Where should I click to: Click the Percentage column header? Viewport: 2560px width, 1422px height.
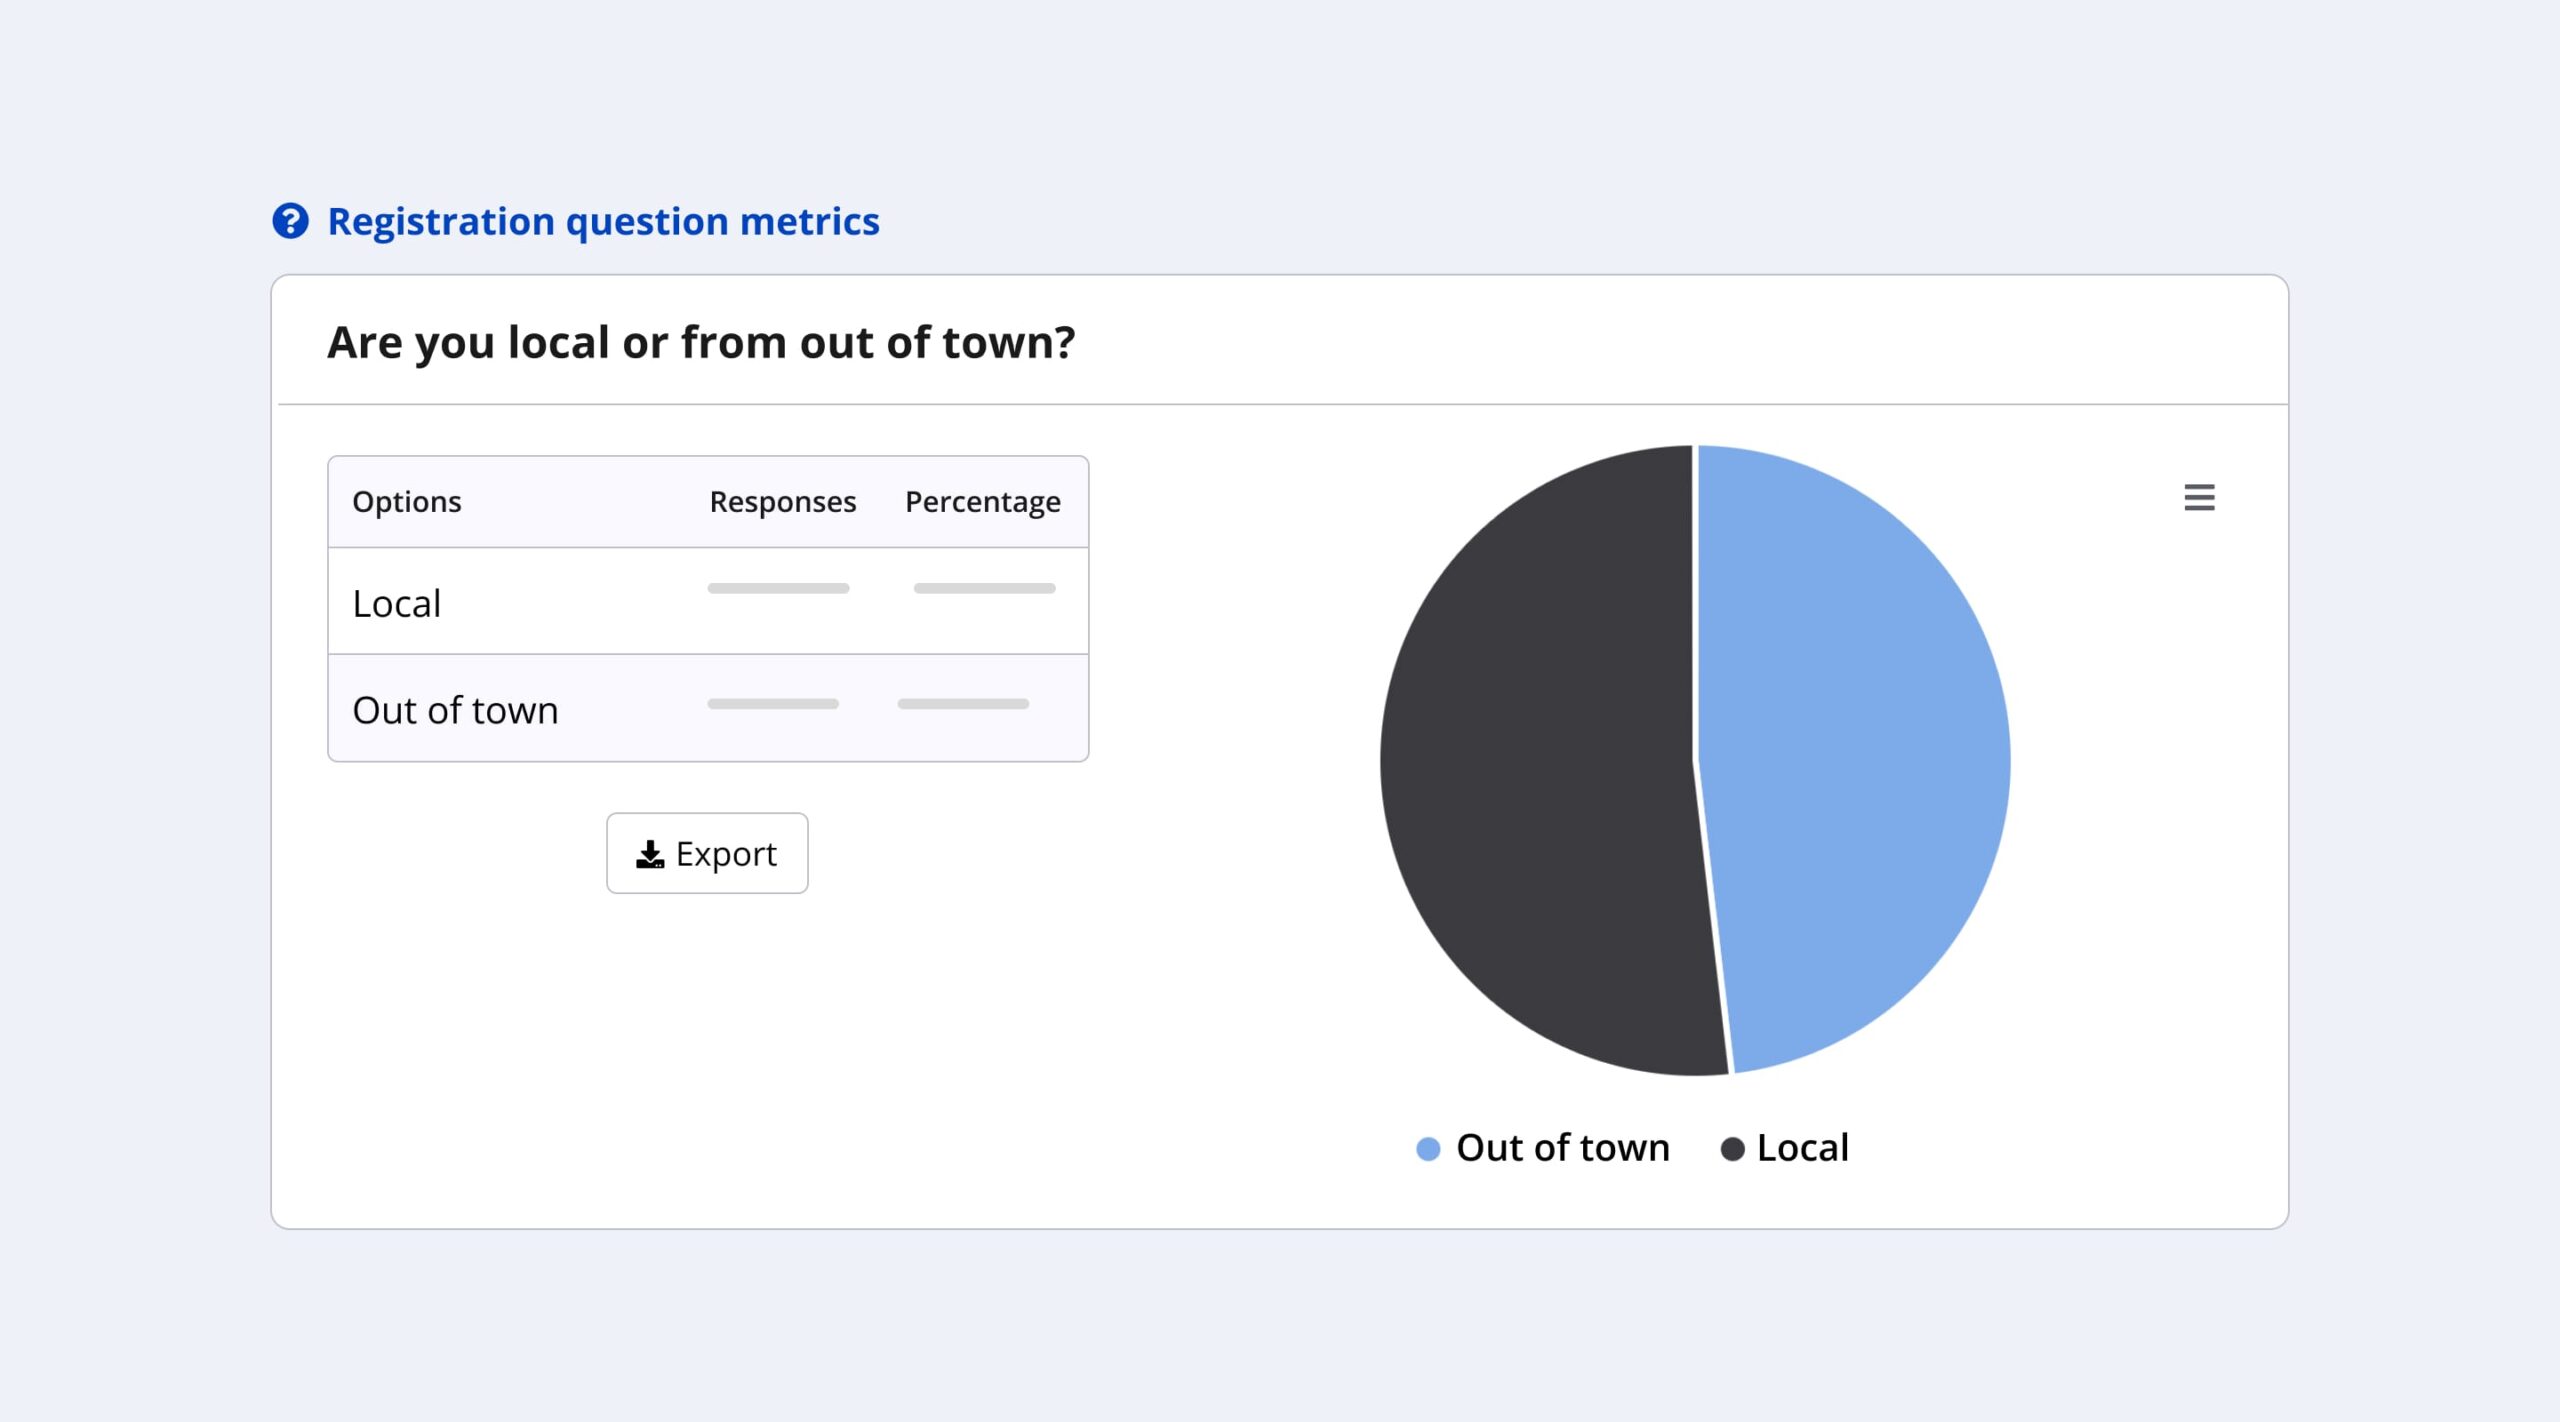(982, 501)
